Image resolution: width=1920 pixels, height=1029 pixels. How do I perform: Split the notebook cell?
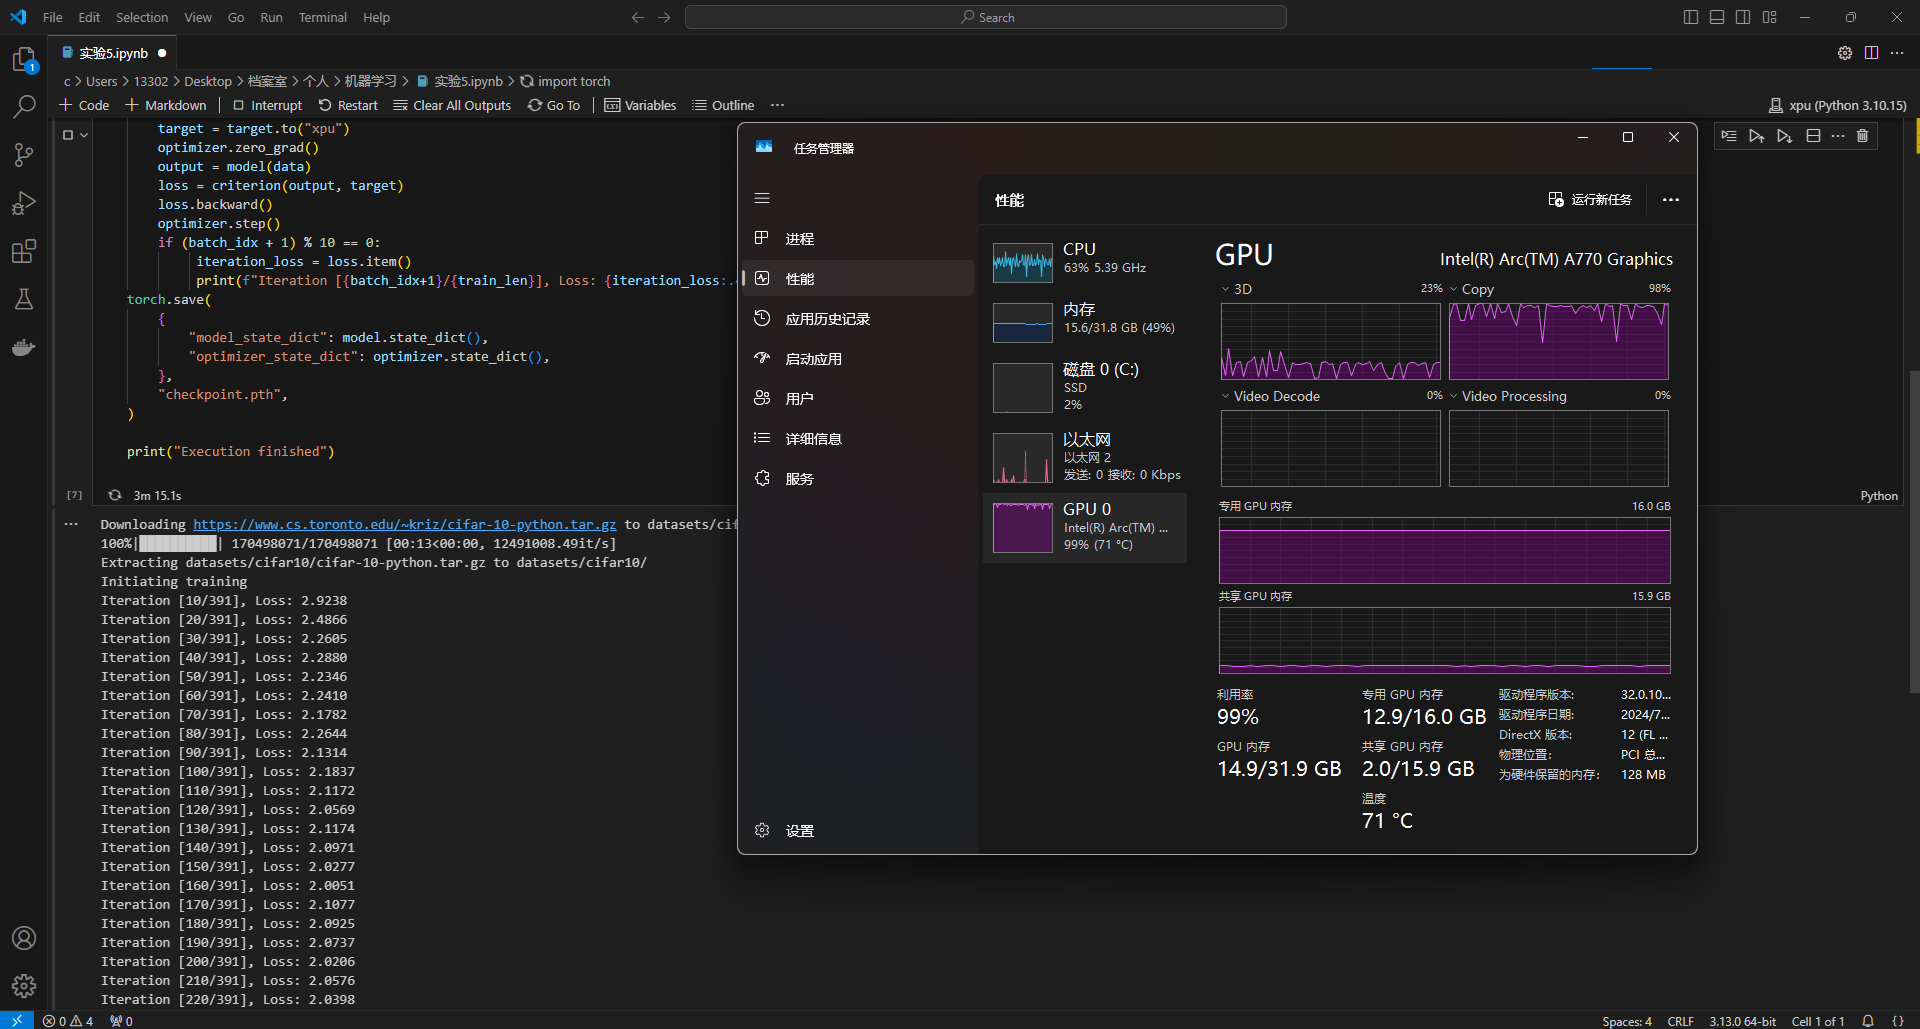click(x=1813, y=136)
